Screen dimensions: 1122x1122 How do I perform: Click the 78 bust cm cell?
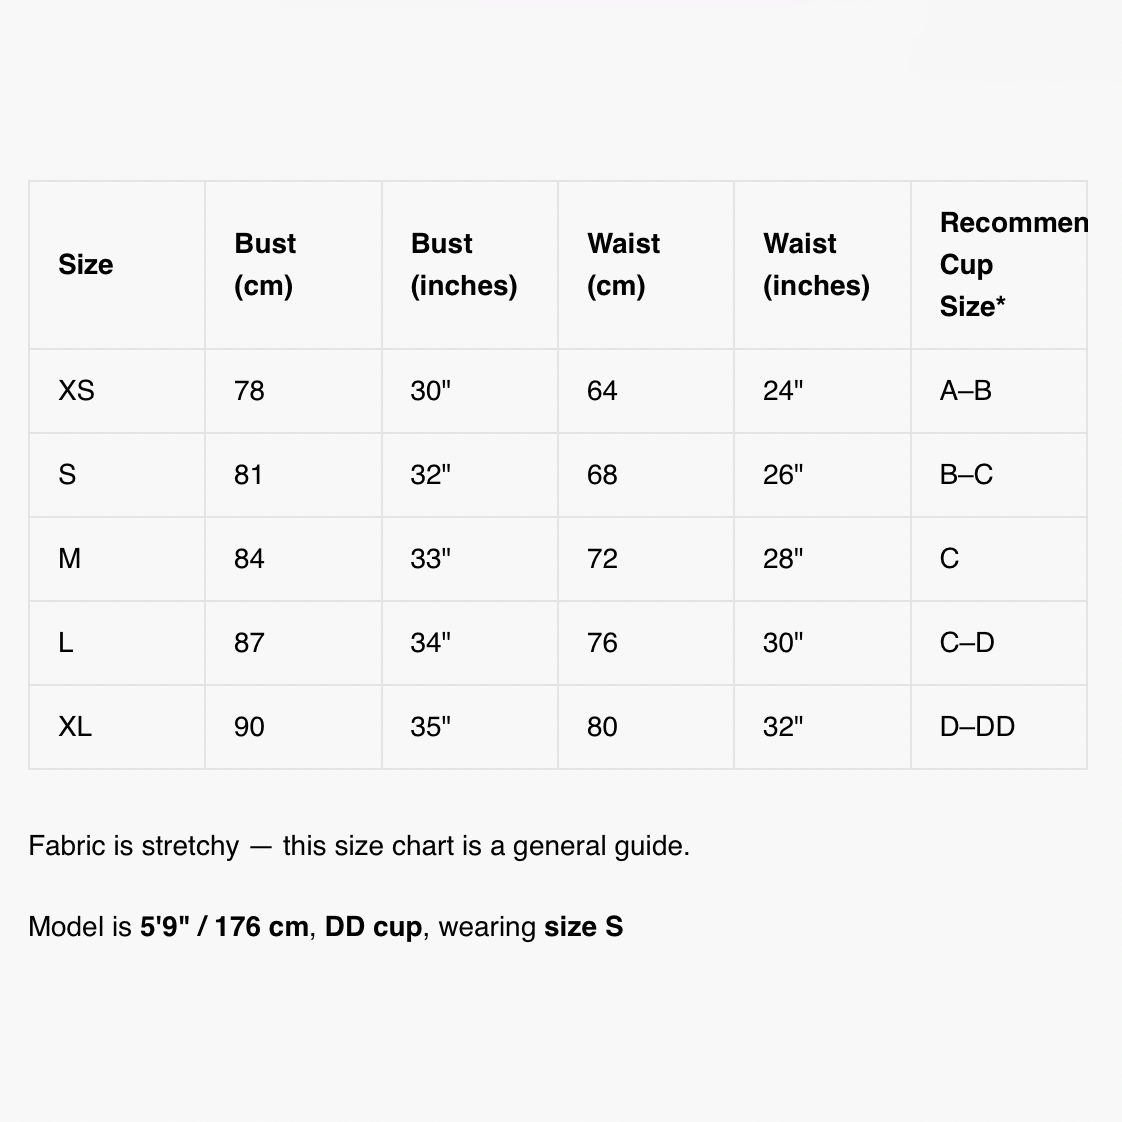[x=249, y=391]
